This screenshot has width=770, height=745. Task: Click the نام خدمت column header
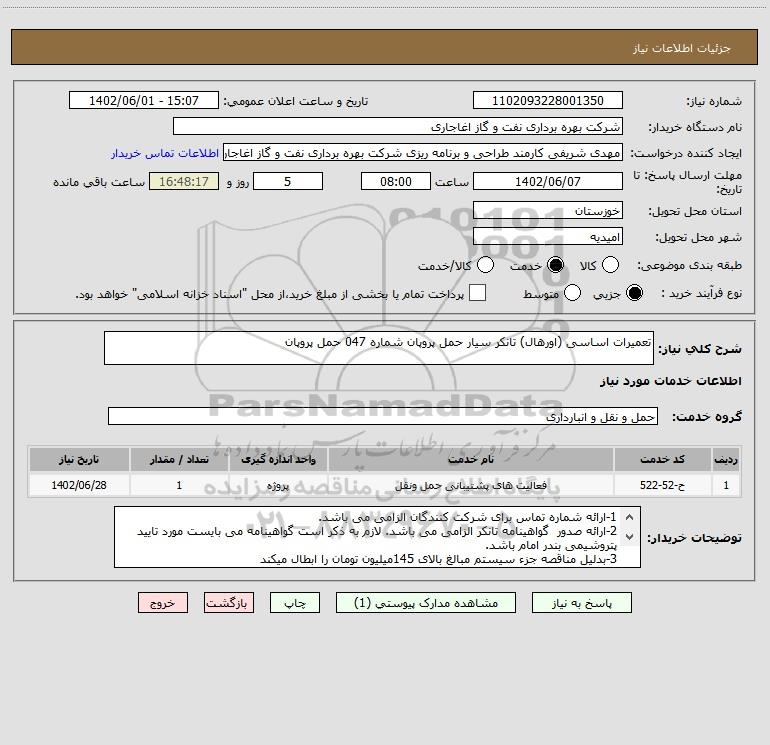(x=471, y=460)
